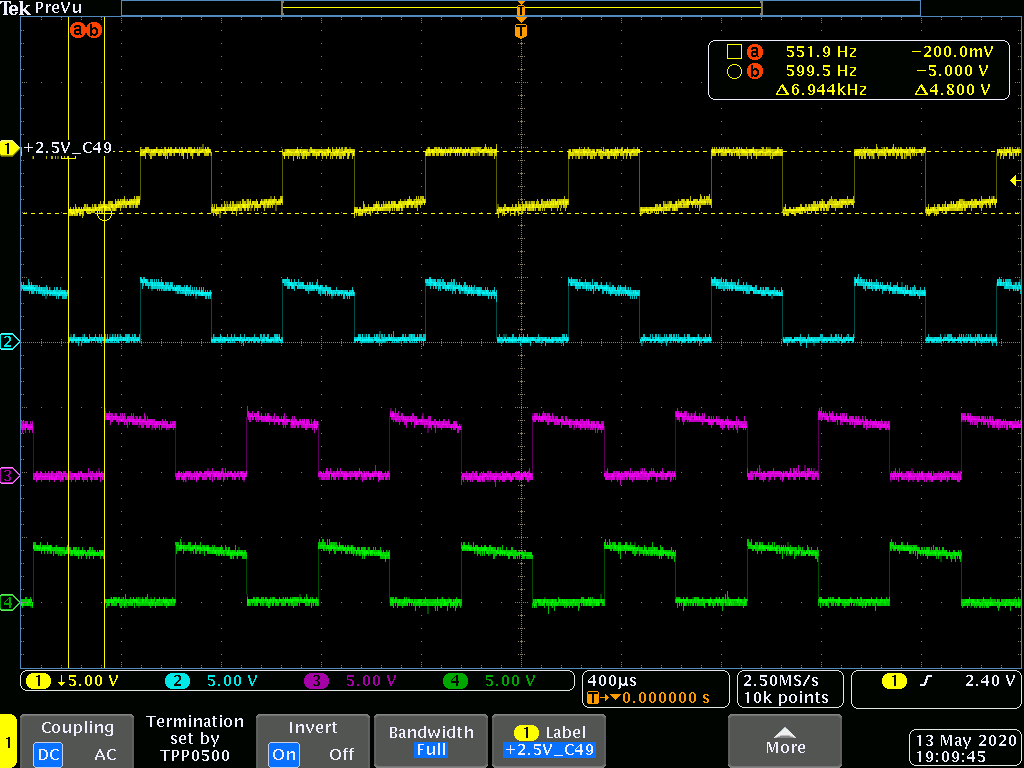This screenshot has width=1024, height=768.
Task: Click cursor b circle on yellow waveform
Action: pyautogui.click(x=104, y=213)
